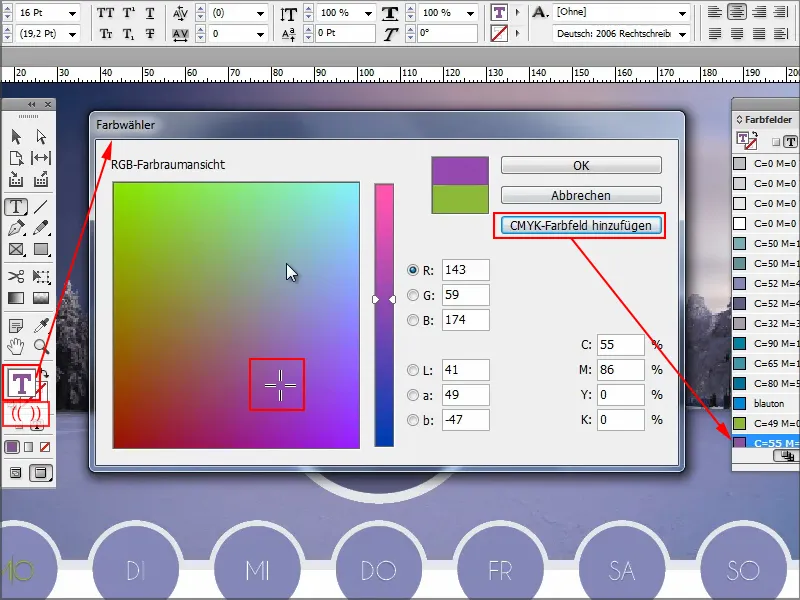Click the G value field 59
This screenshot has width=800, height=600.
click(x=465, y=295)
